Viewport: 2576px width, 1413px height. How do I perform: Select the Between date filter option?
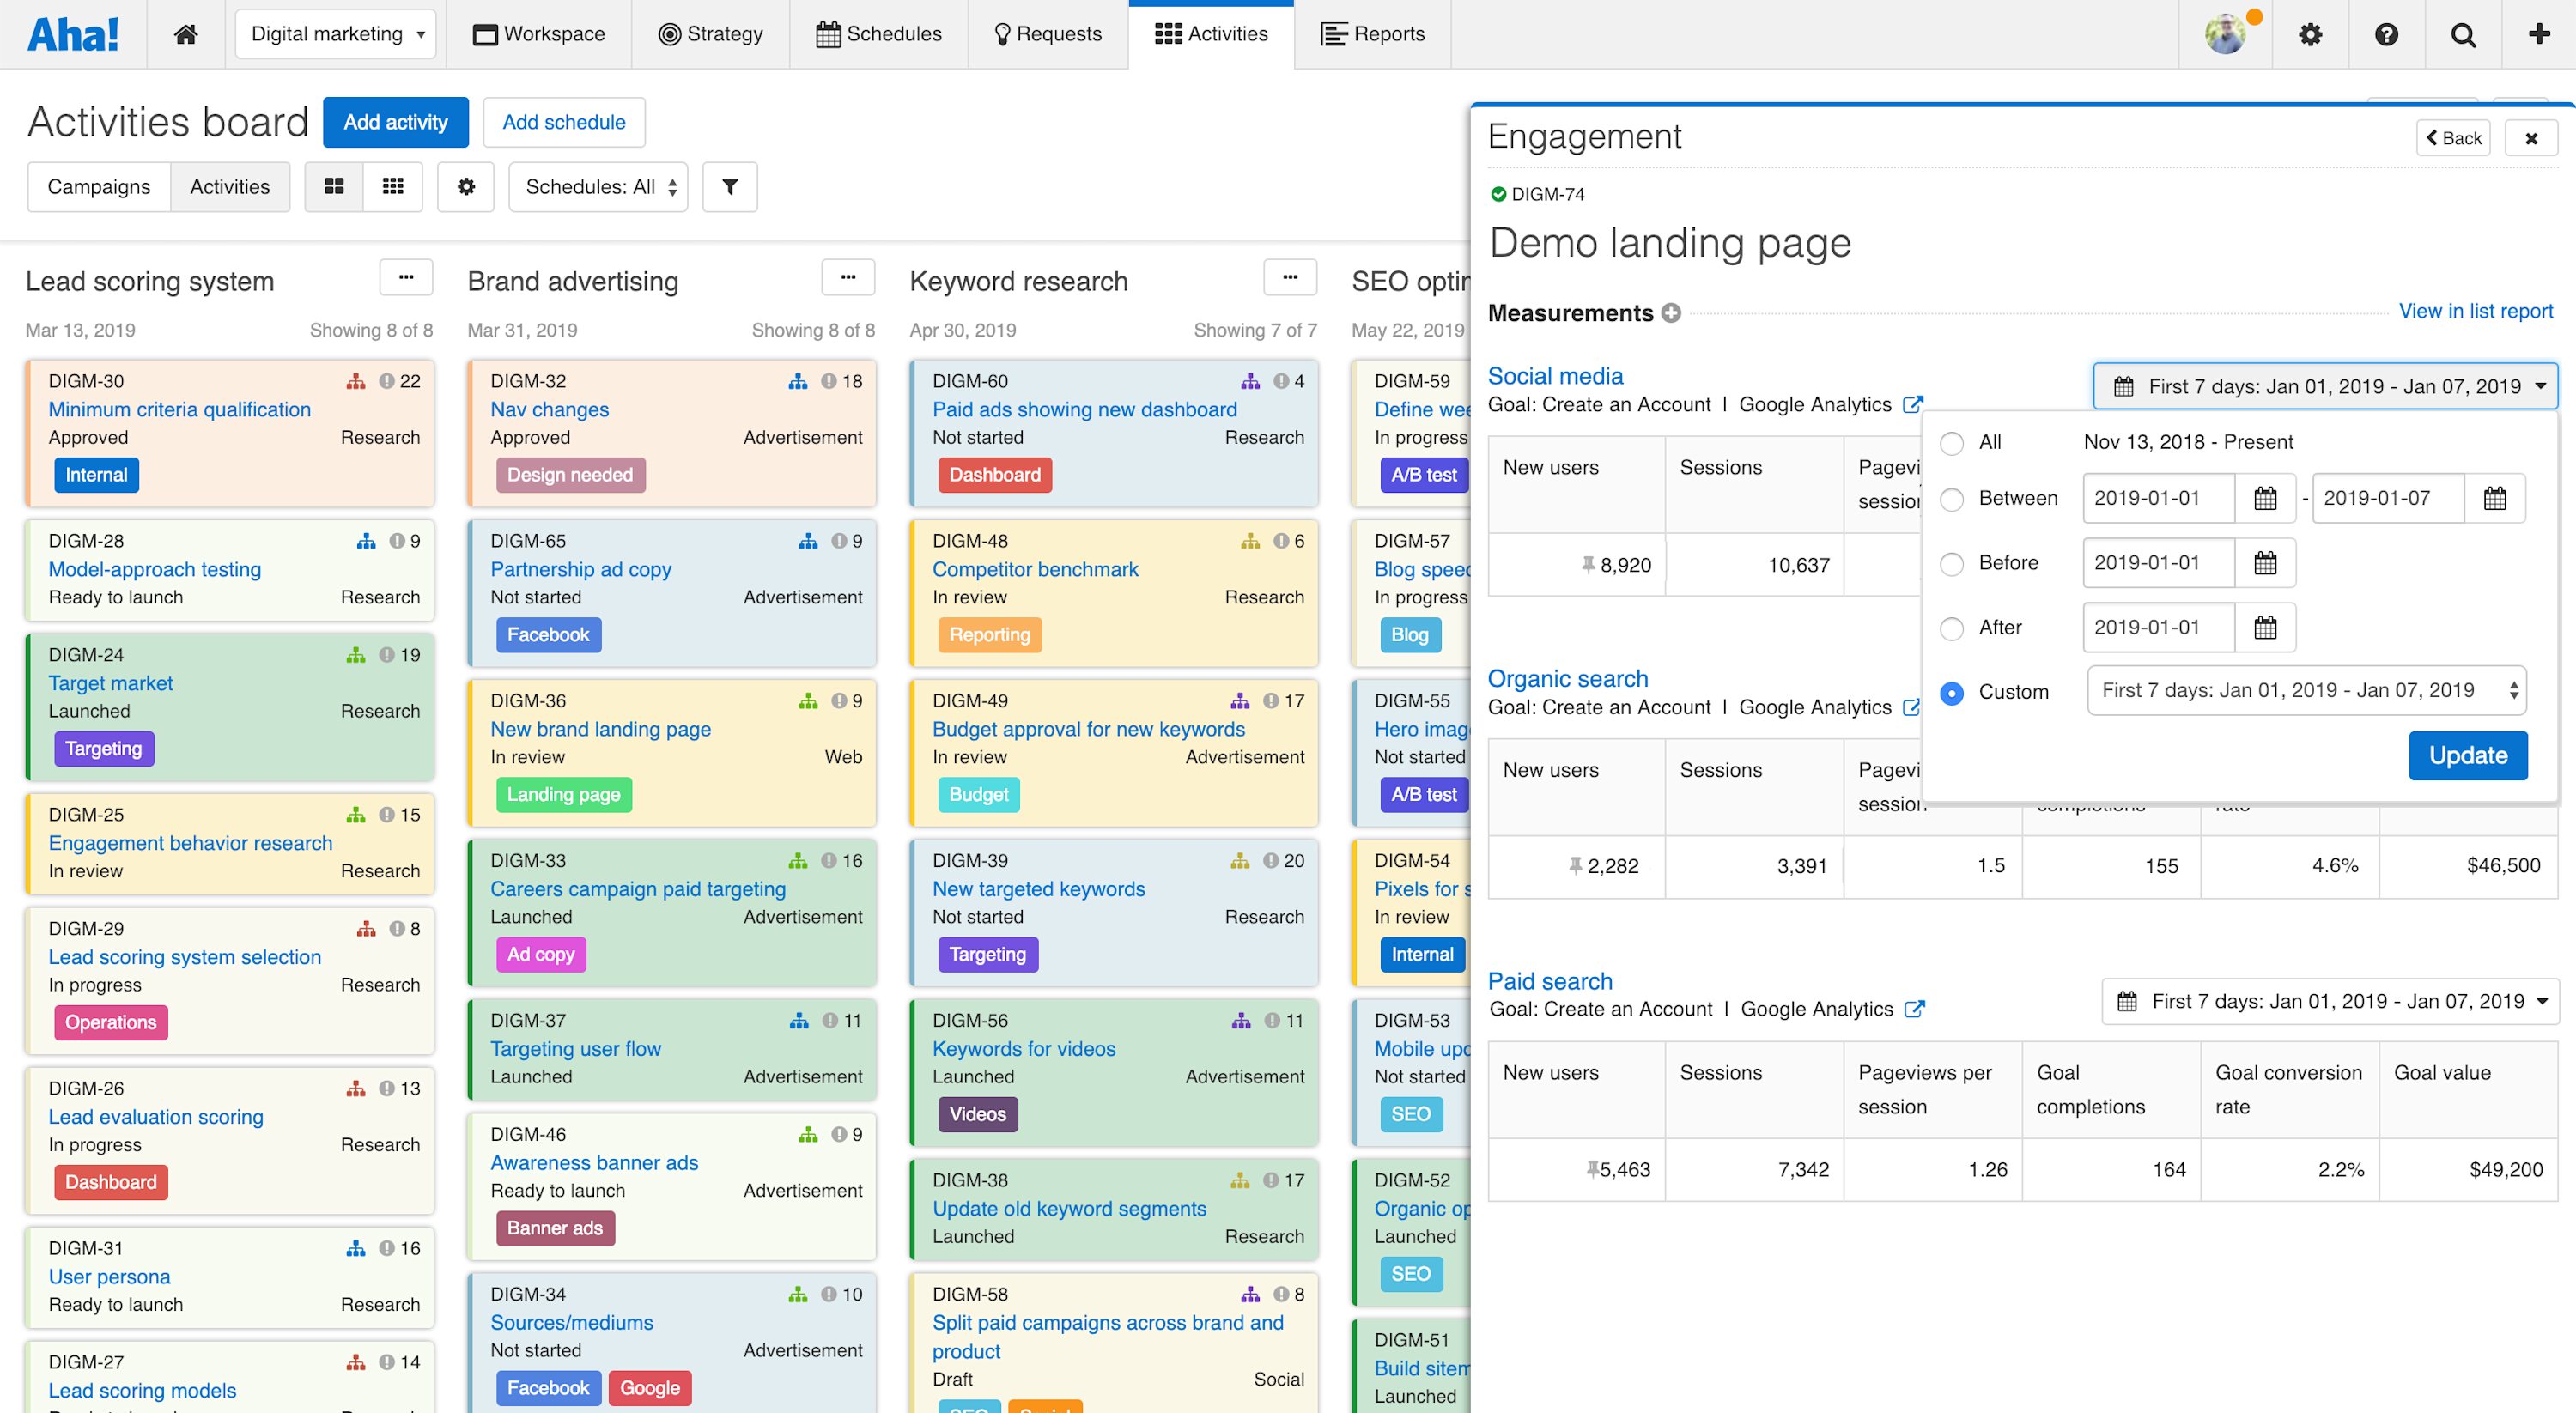[x=1951, y=498]
